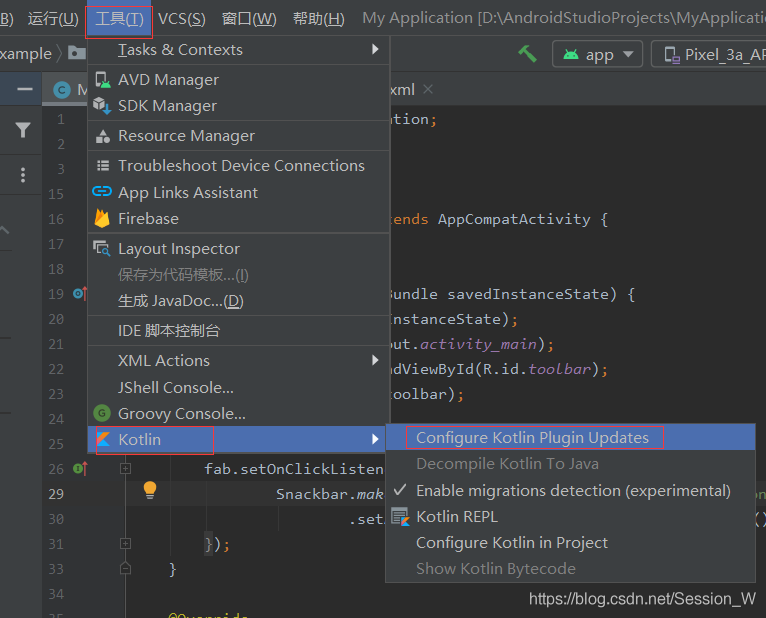Screen dimensions: 766x618
Task: Click the Troubleshoot Device Connections list icon
Action: (103, 166)
